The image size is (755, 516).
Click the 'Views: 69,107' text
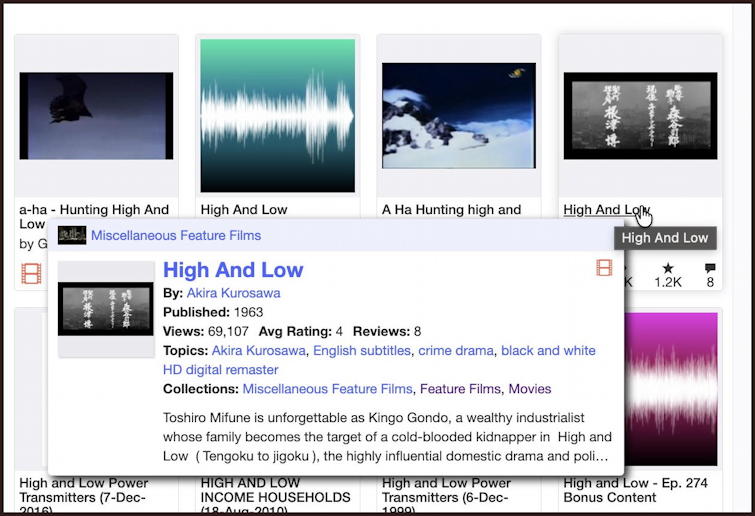[206, 331]
